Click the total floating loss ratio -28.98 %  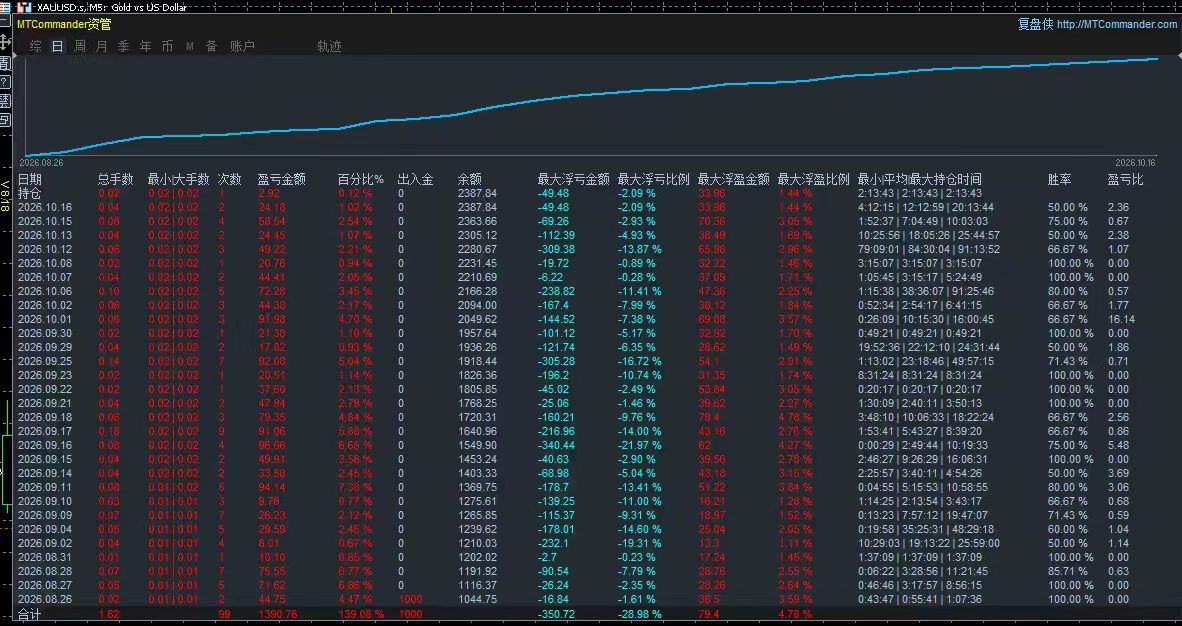(x=640, y=615)
